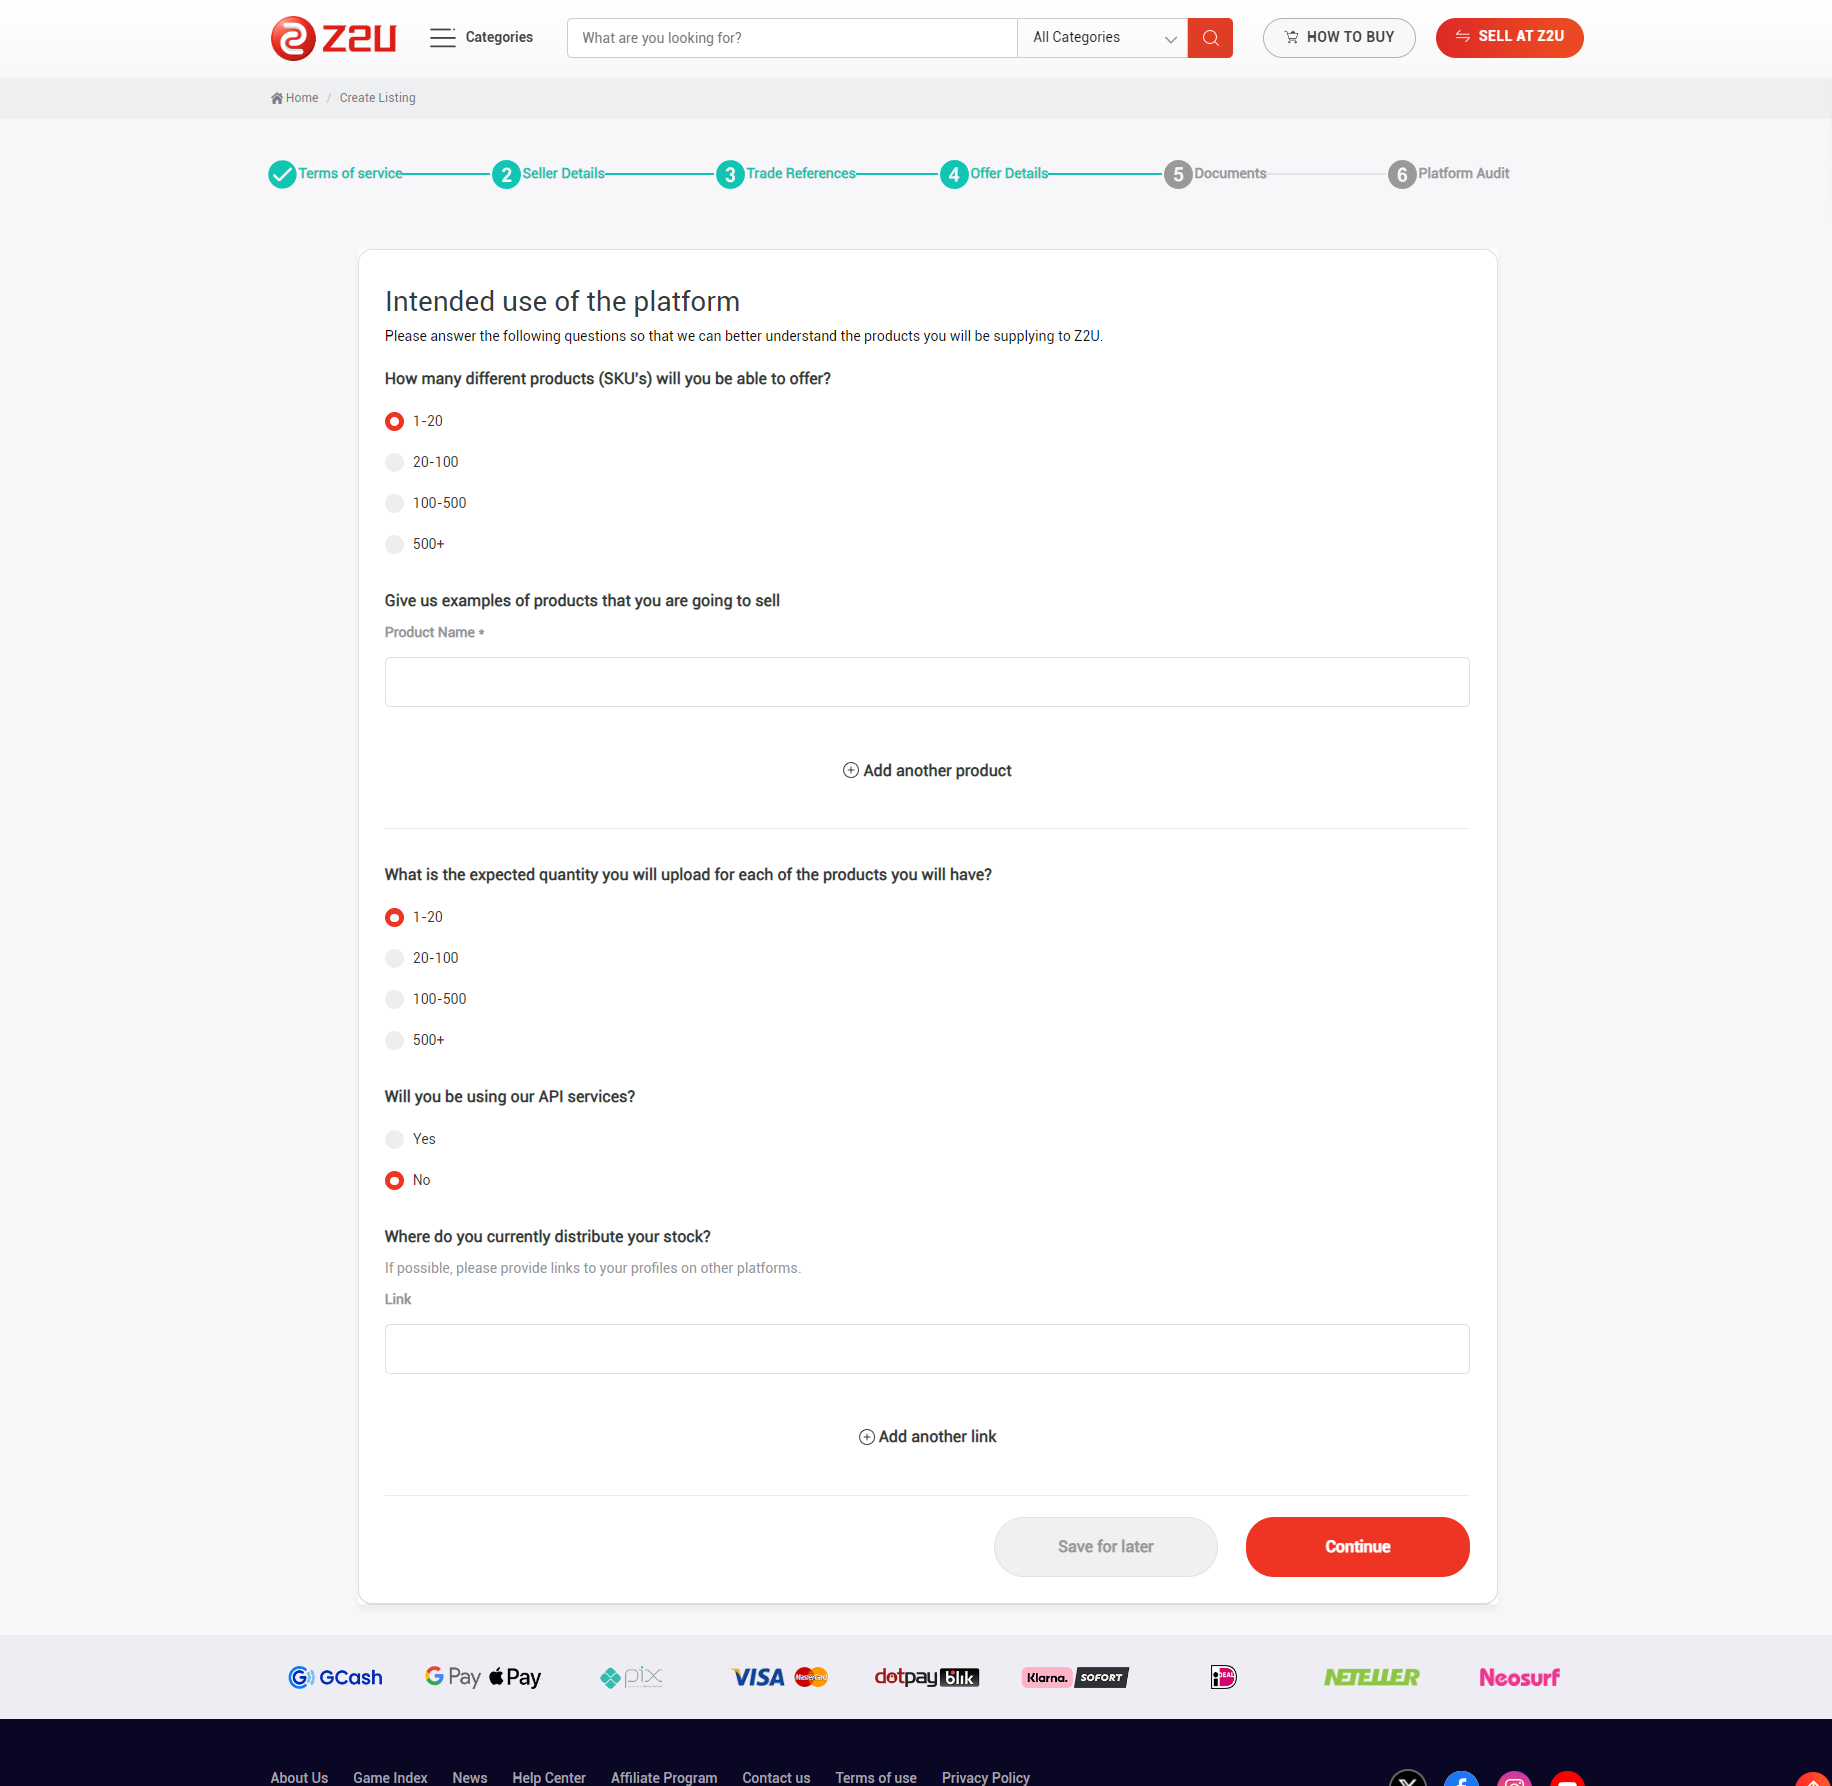
Task: Open the Categories hamburger menu
Action: (x=442, y=38)
